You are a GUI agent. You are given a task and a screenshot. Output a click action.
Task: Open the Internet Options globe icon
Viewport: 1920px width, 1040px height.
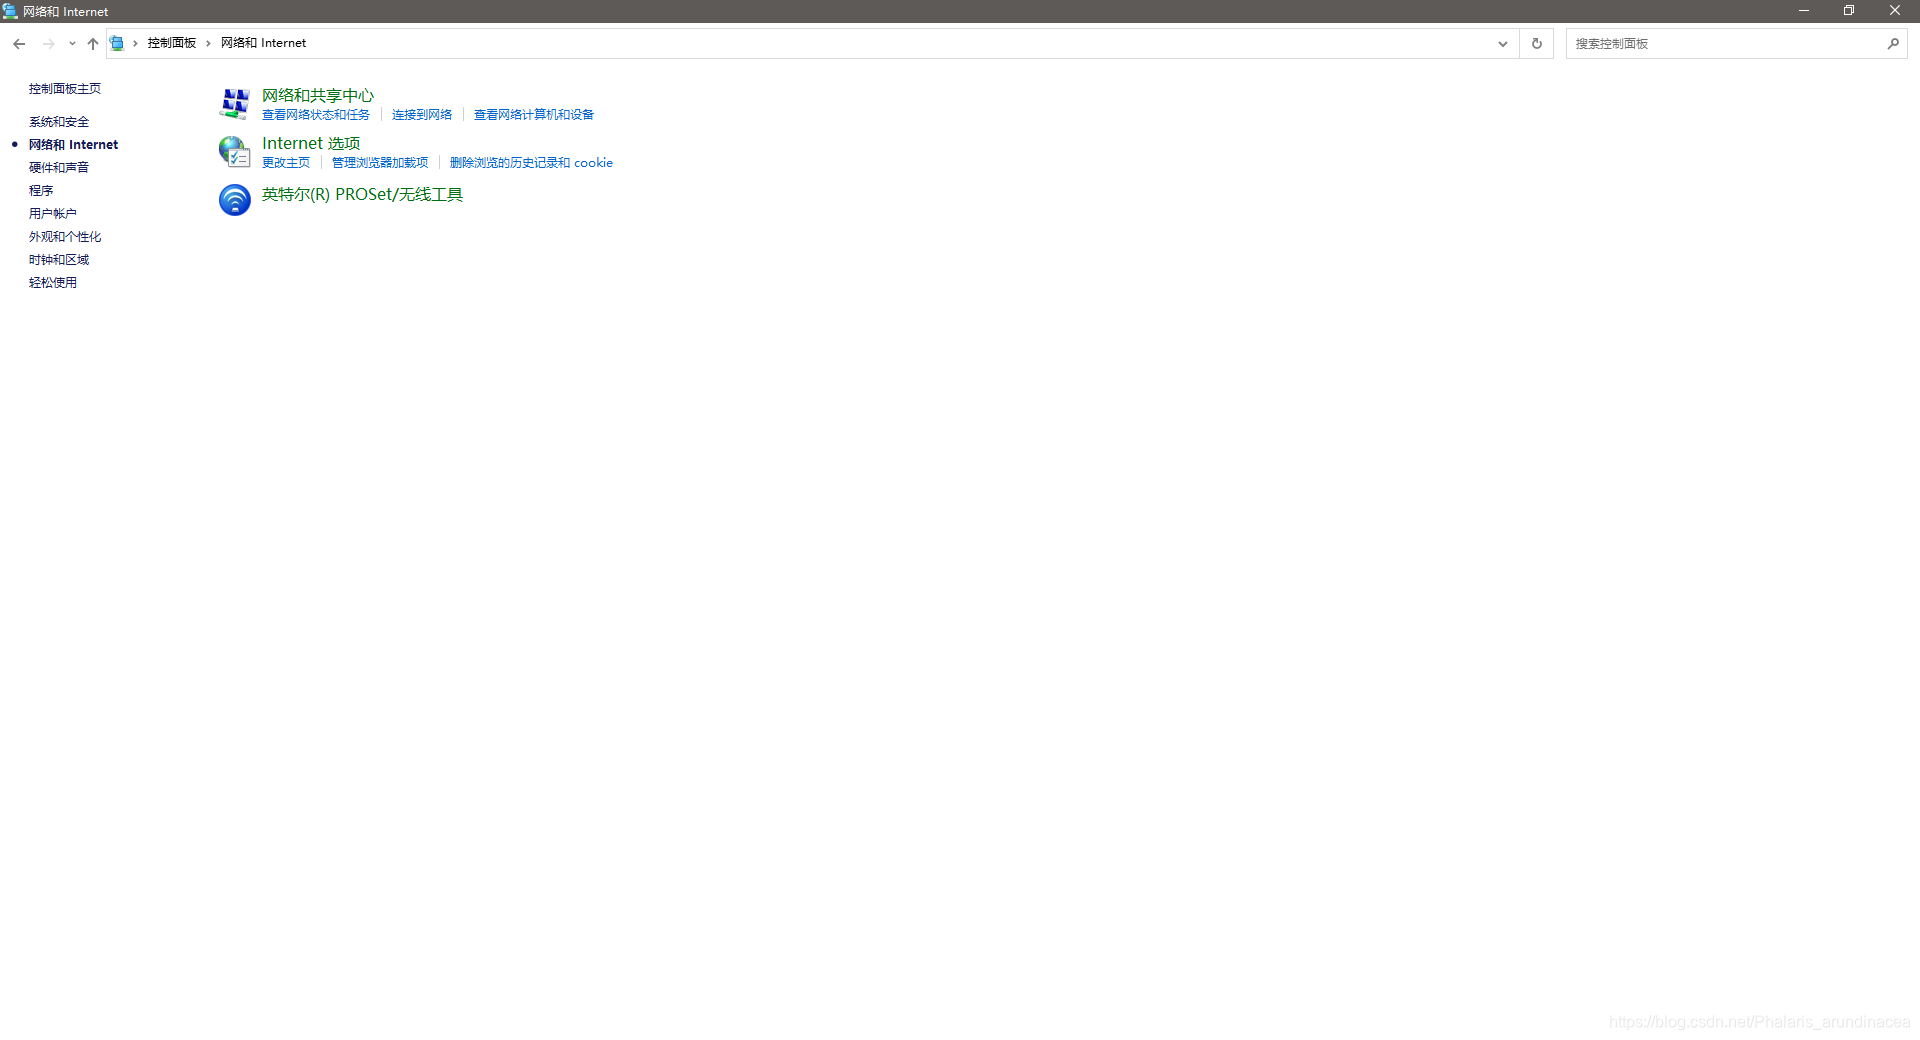(x=235, y=152)
